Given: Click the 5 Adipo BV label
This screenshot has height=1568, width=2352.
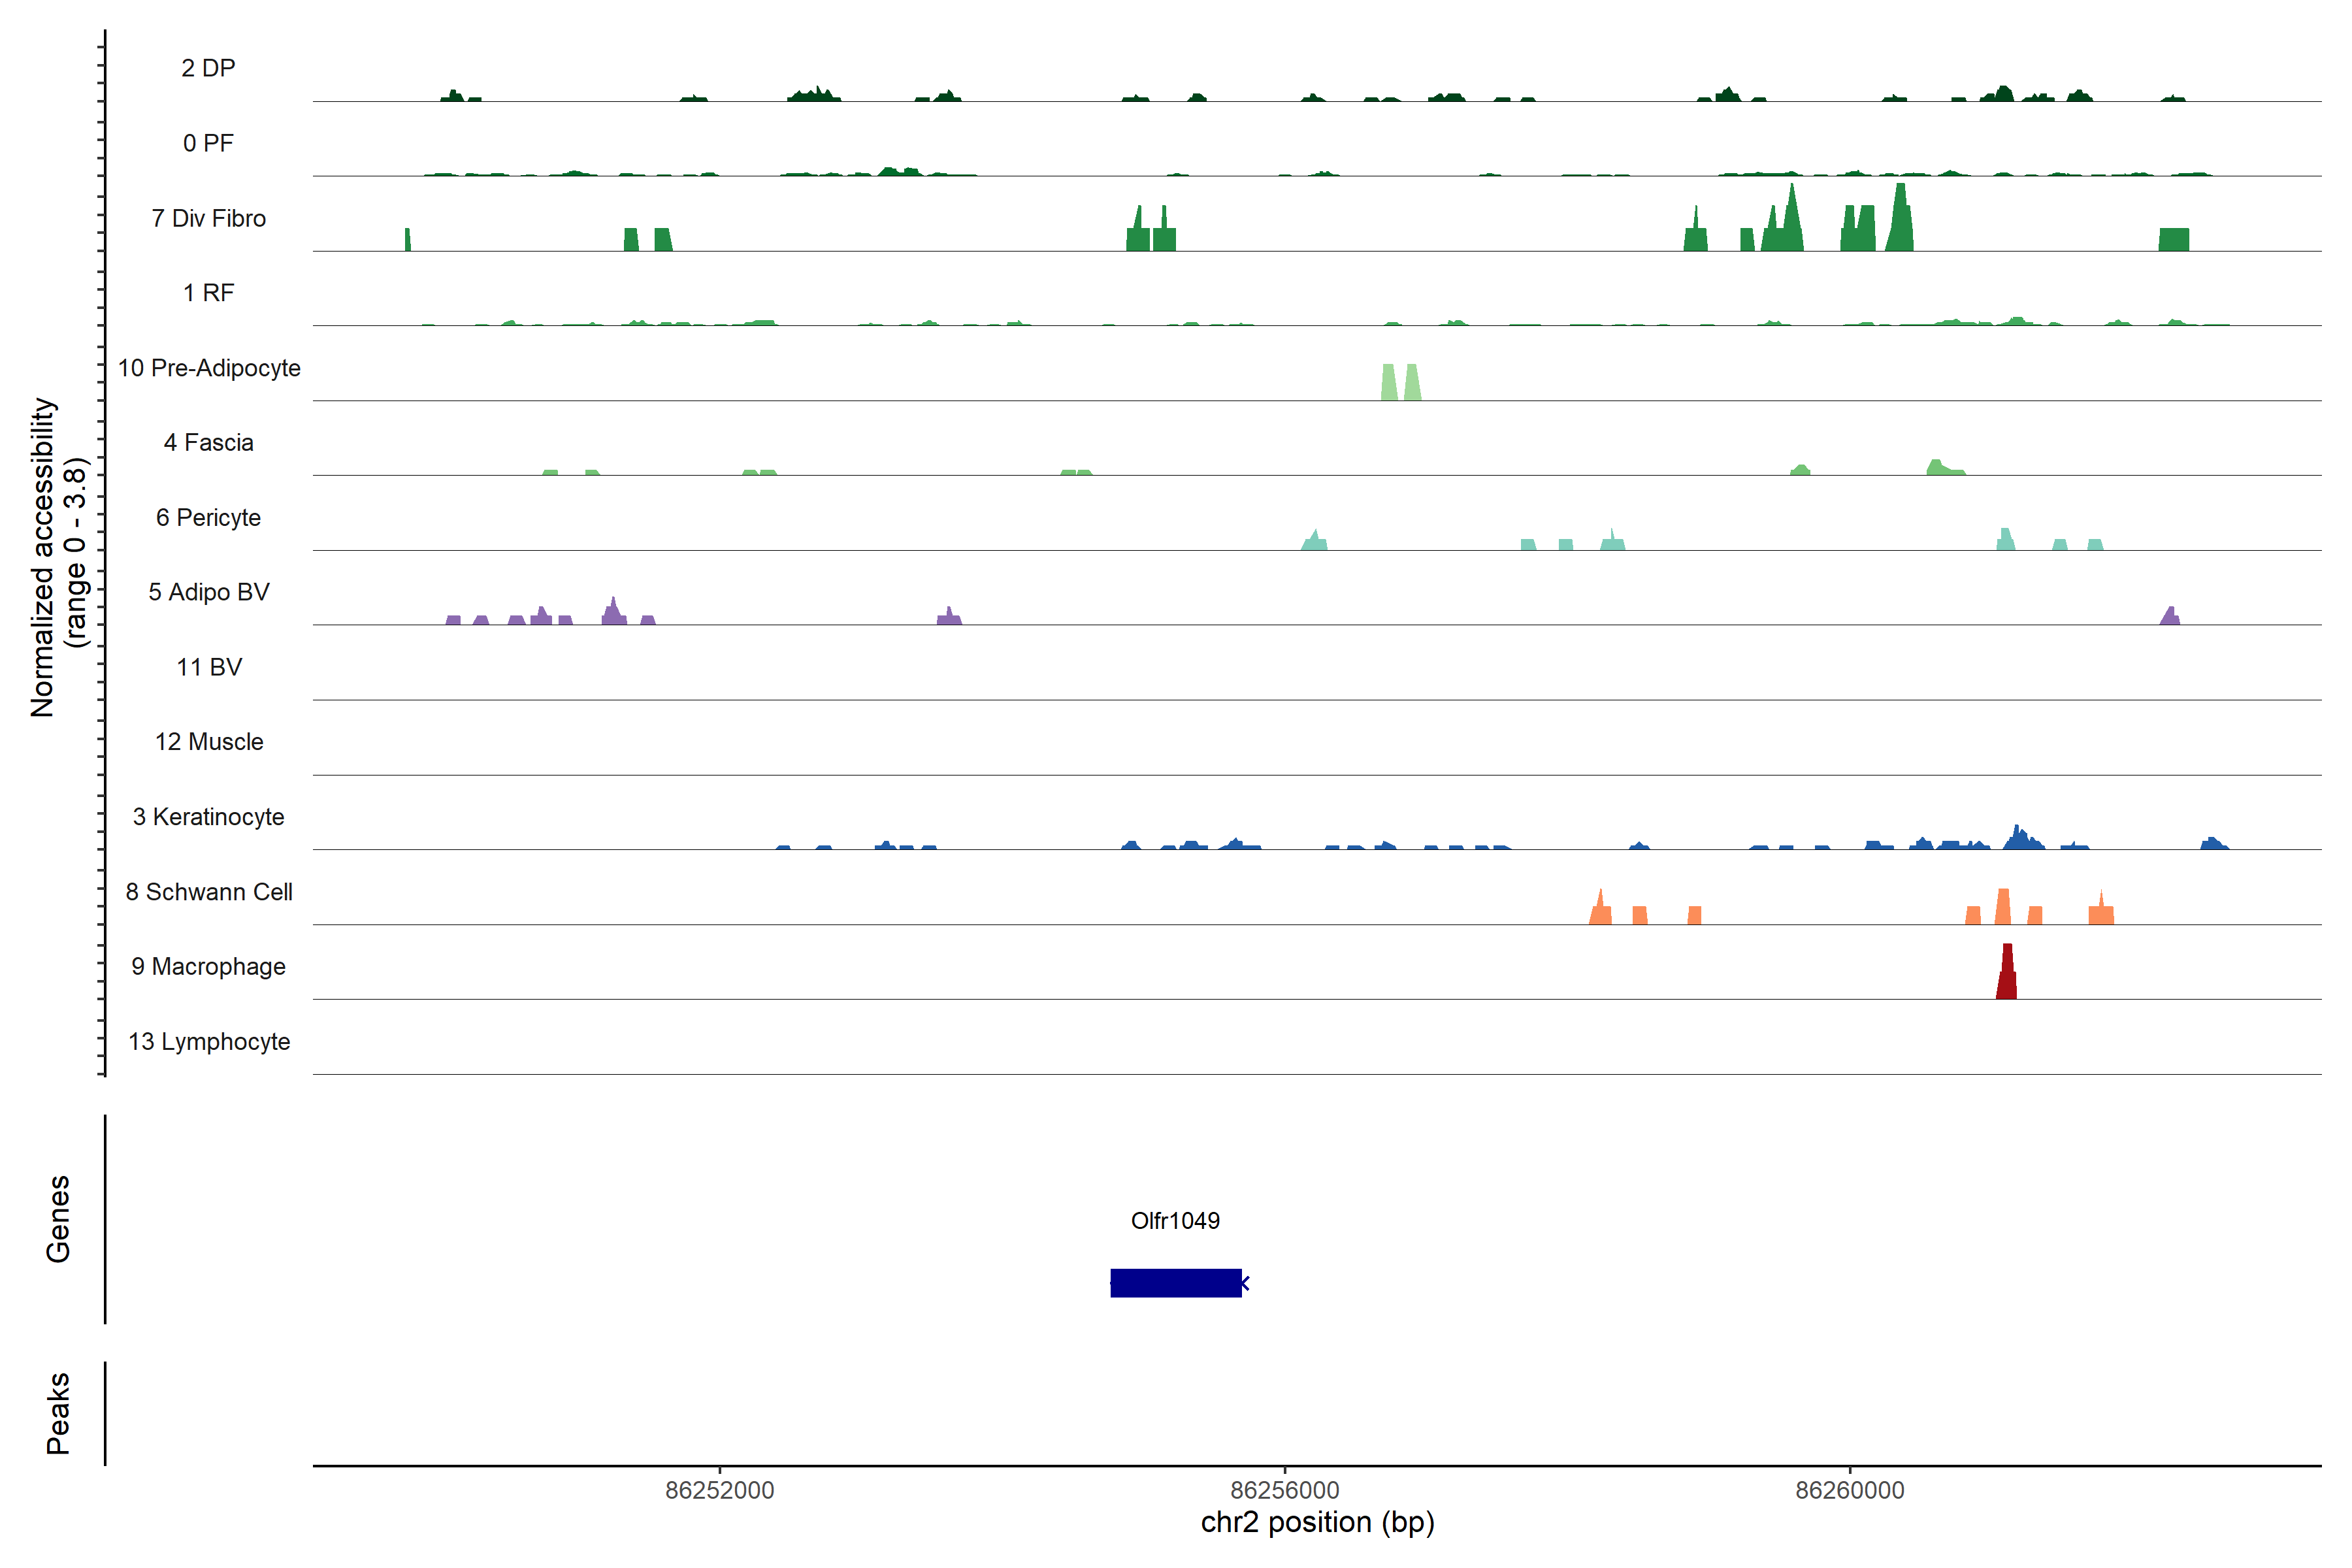Looking at the screenshot, I should 208,592.
